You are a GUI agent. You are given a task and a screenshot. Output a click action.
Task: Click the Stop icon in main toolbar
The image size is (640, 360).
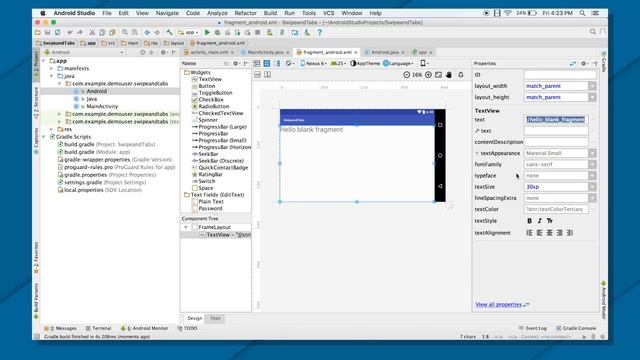[x=258, y=32]
